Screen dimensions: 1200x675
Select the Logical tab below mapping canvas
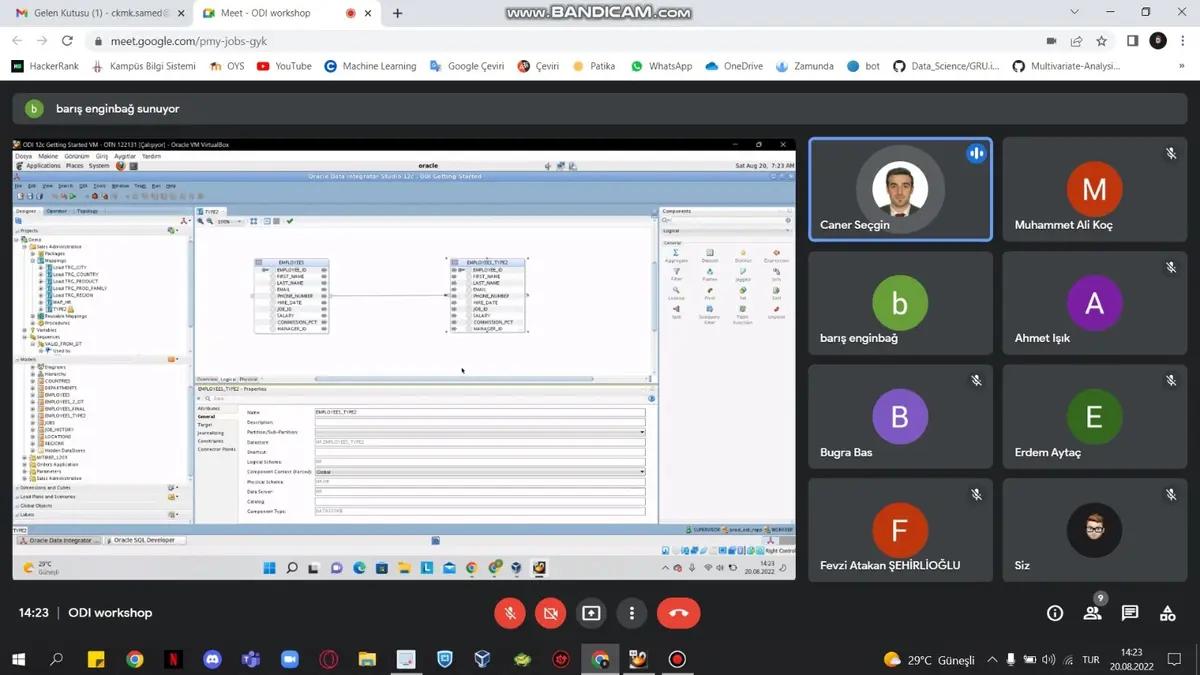tap(228, 379)
